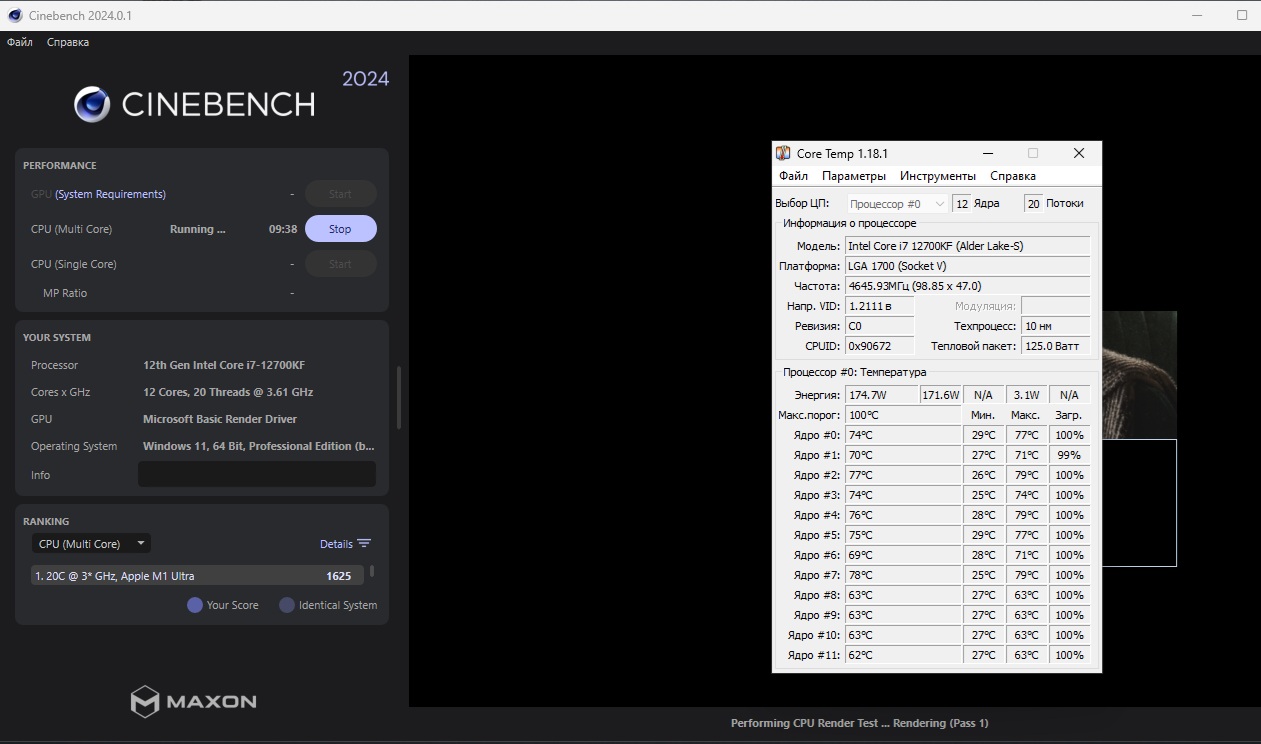Click the cores count field showing 12

point(961,203)
